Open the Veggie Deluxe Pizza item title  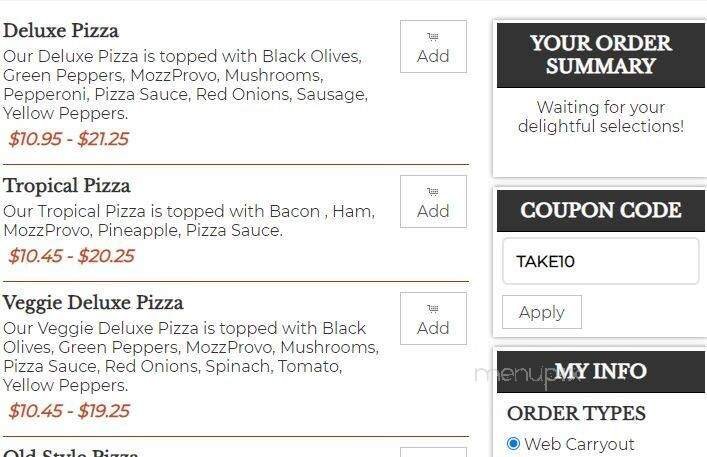tap(93, 303)
